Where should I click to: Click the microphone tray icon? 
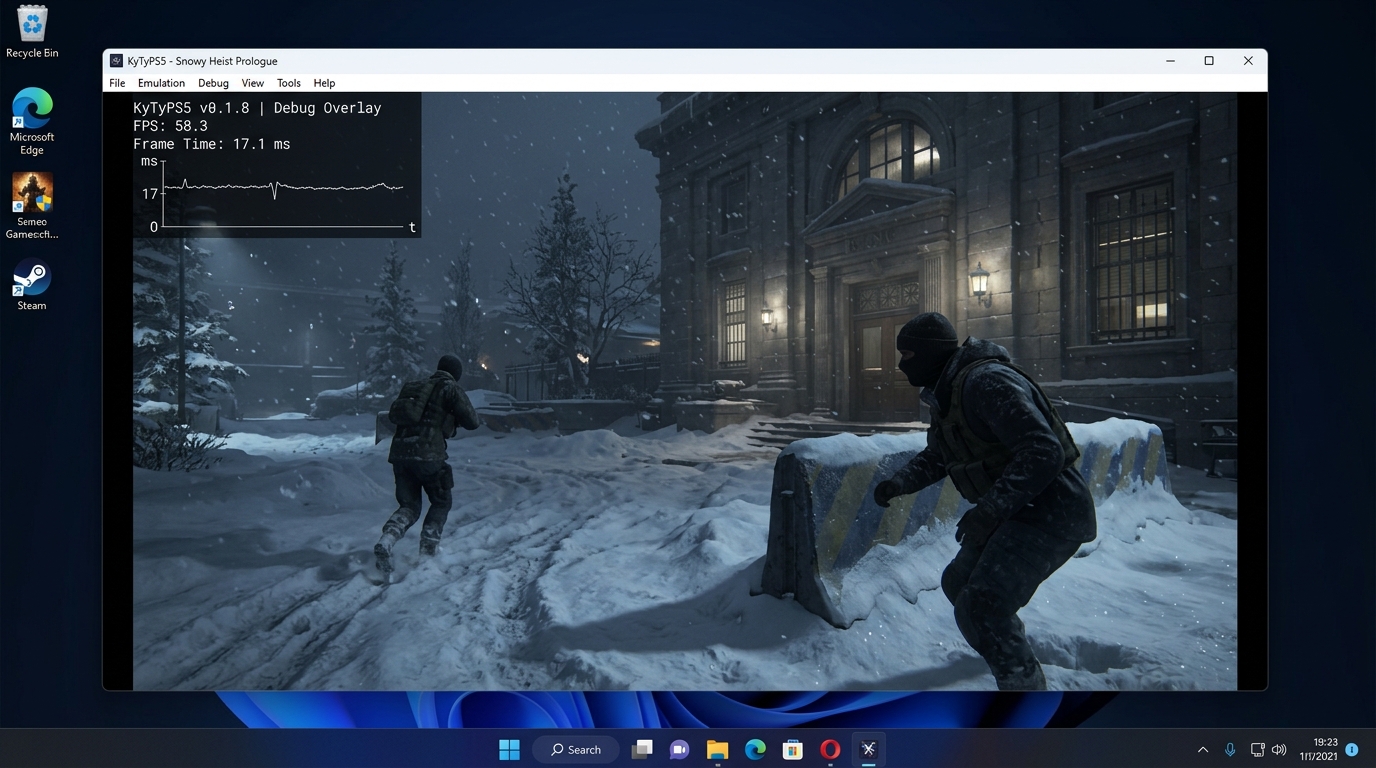tap(1230, 749)
